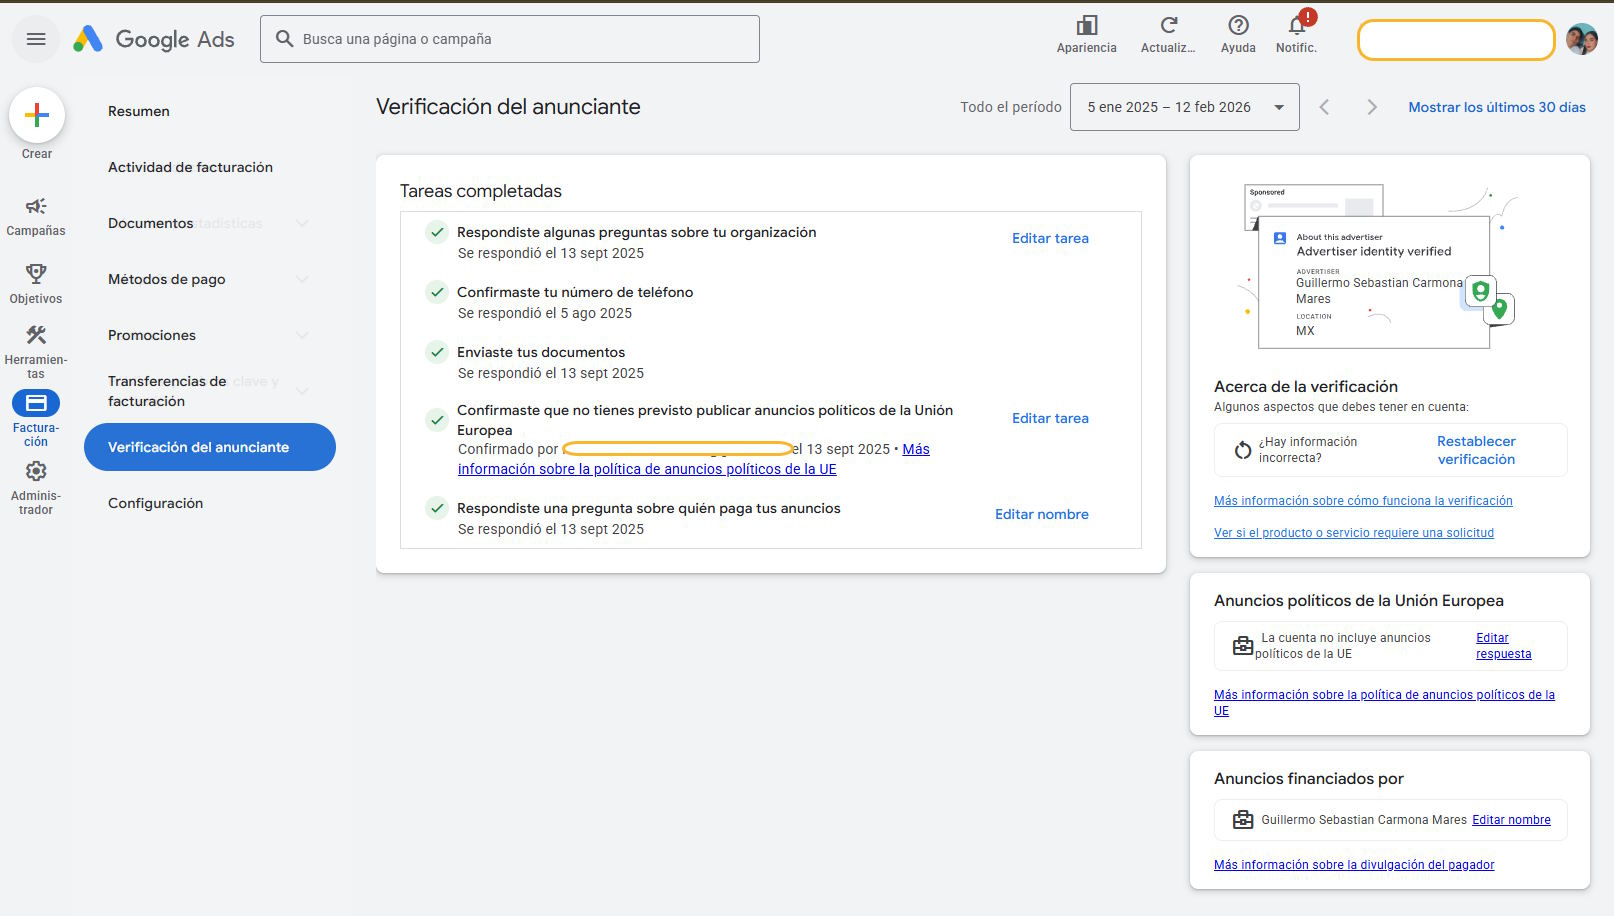The width and height of the screenshot is (1614, 916).
Task: Go to the previous date period arrow
Action: click(x=1324, y=107)
